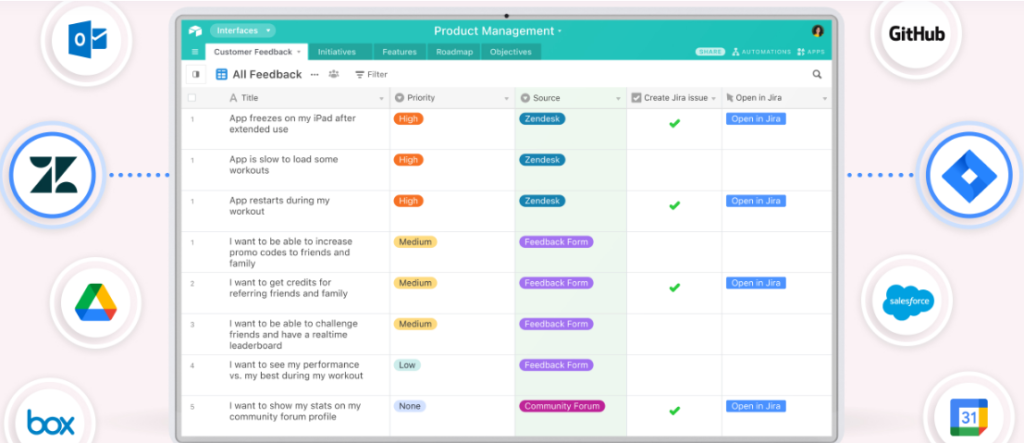Image resolution: width=1024 pixels, height=443 pixels.
Task: Switch to the Features tab
Action: pyautogui.click(x=400, y=52)
